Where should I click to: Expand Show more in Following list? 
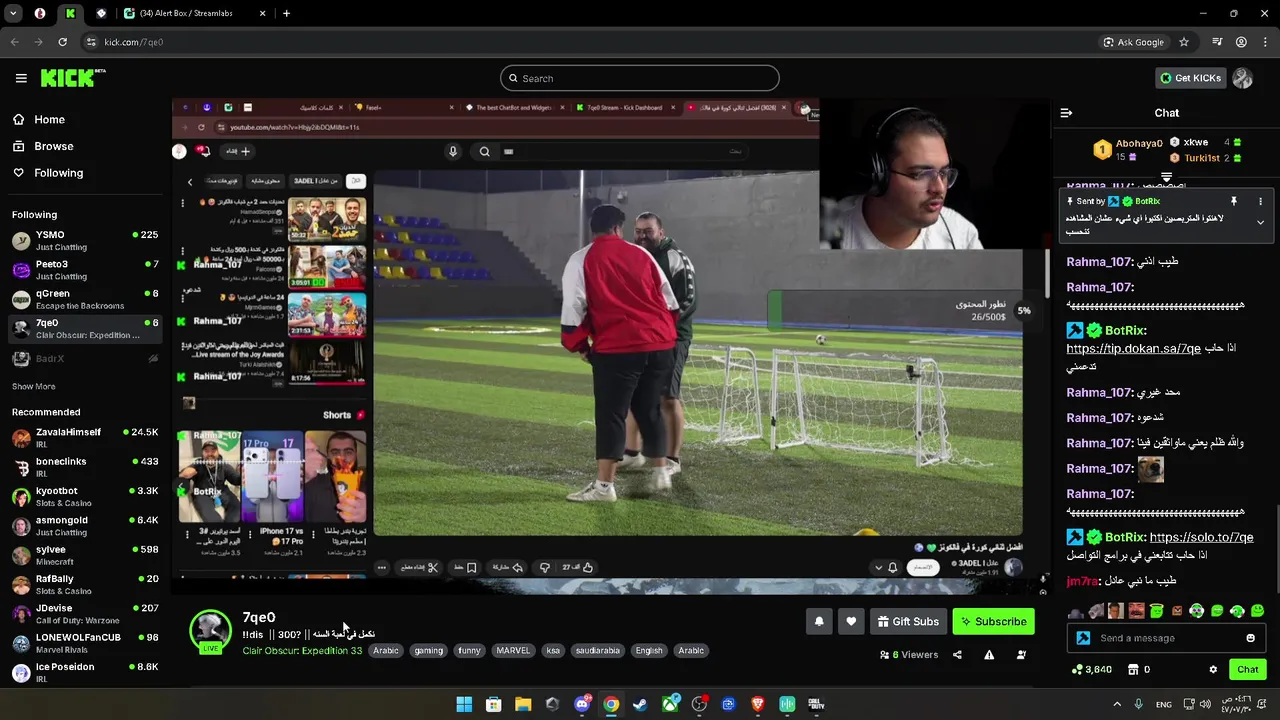click(34, 386)
